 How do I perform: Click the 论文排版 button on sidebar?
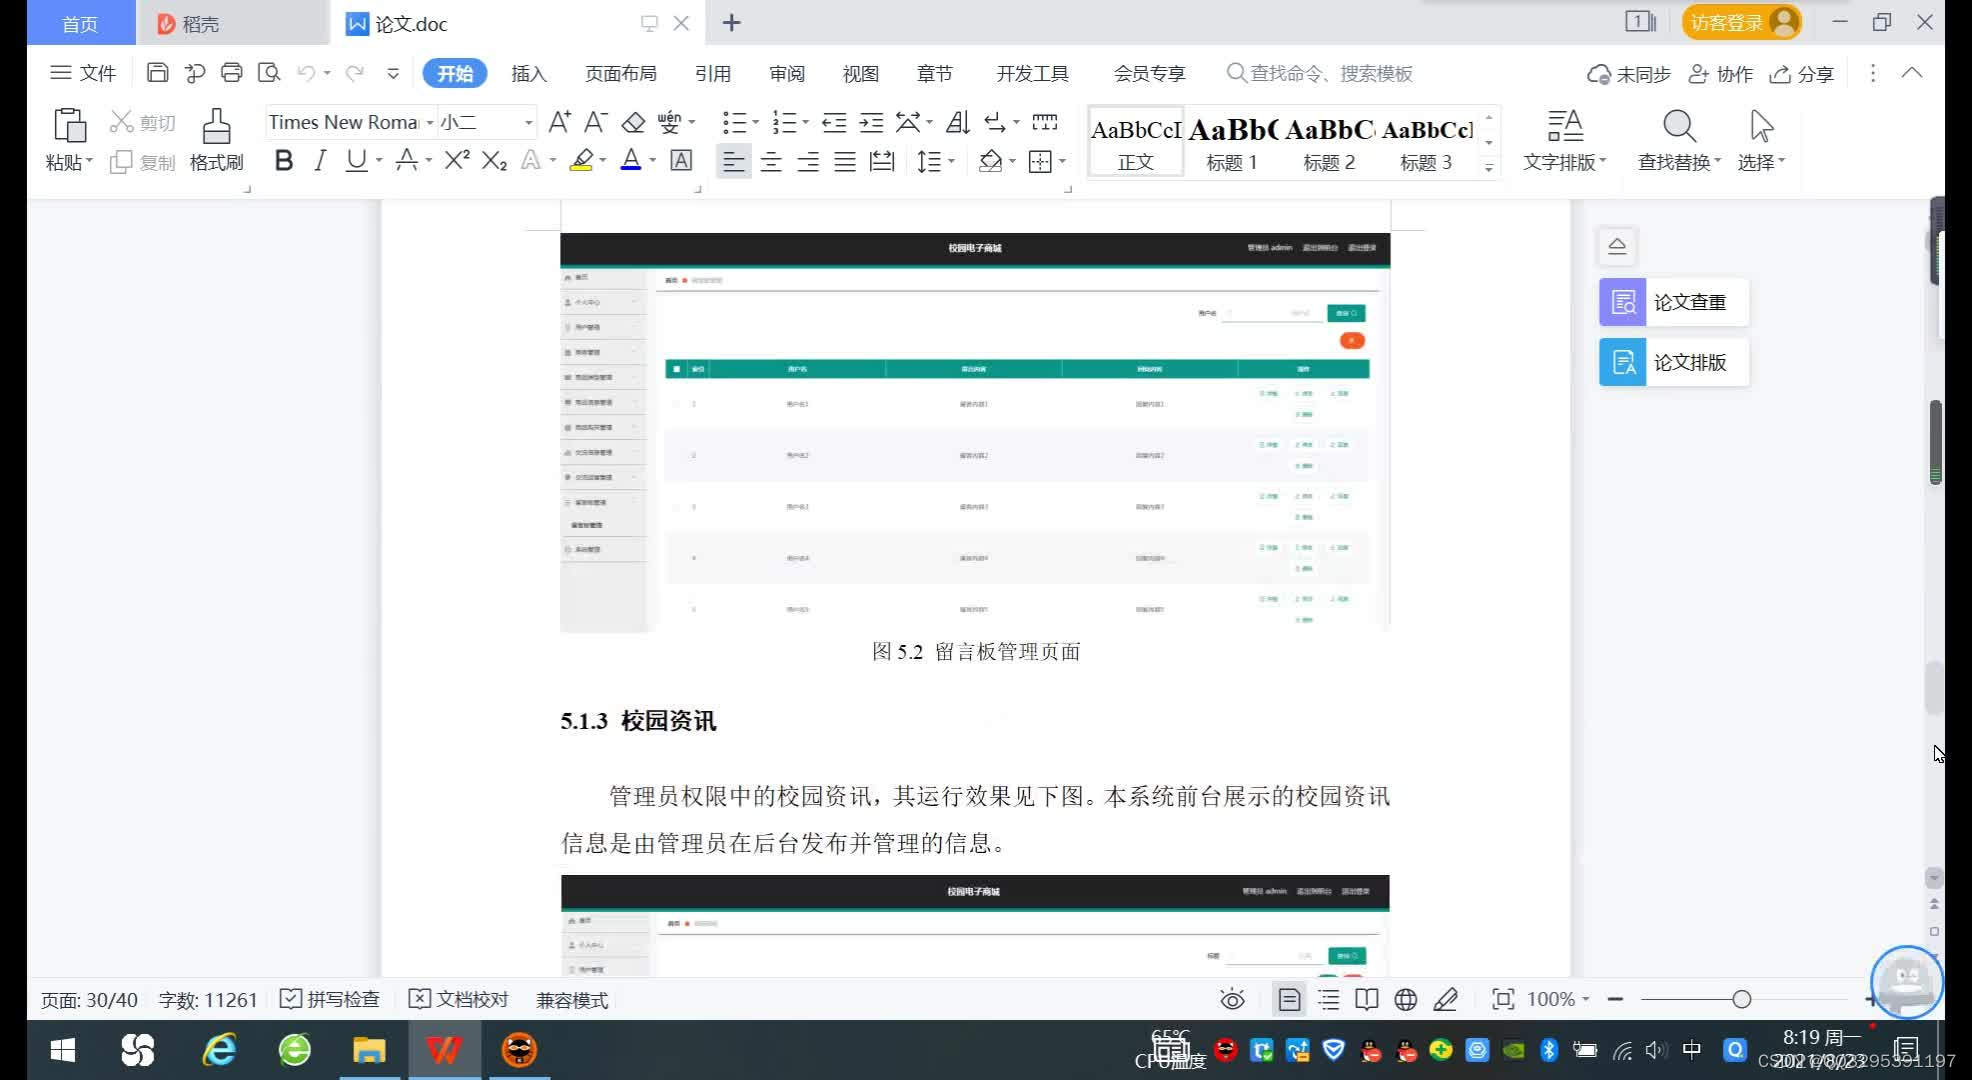[x=1670, y=360]
